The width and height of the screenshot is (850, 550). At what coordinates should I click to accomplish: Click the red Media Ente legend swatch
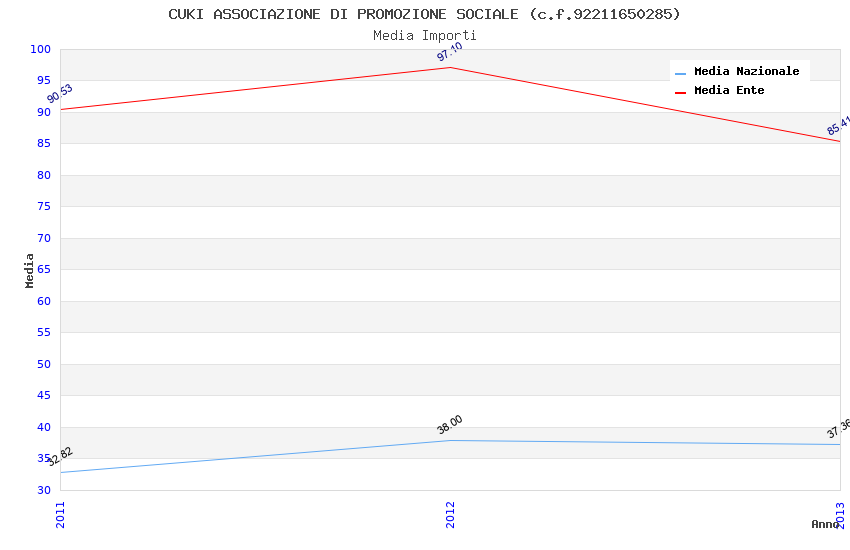tap(680, 93)
